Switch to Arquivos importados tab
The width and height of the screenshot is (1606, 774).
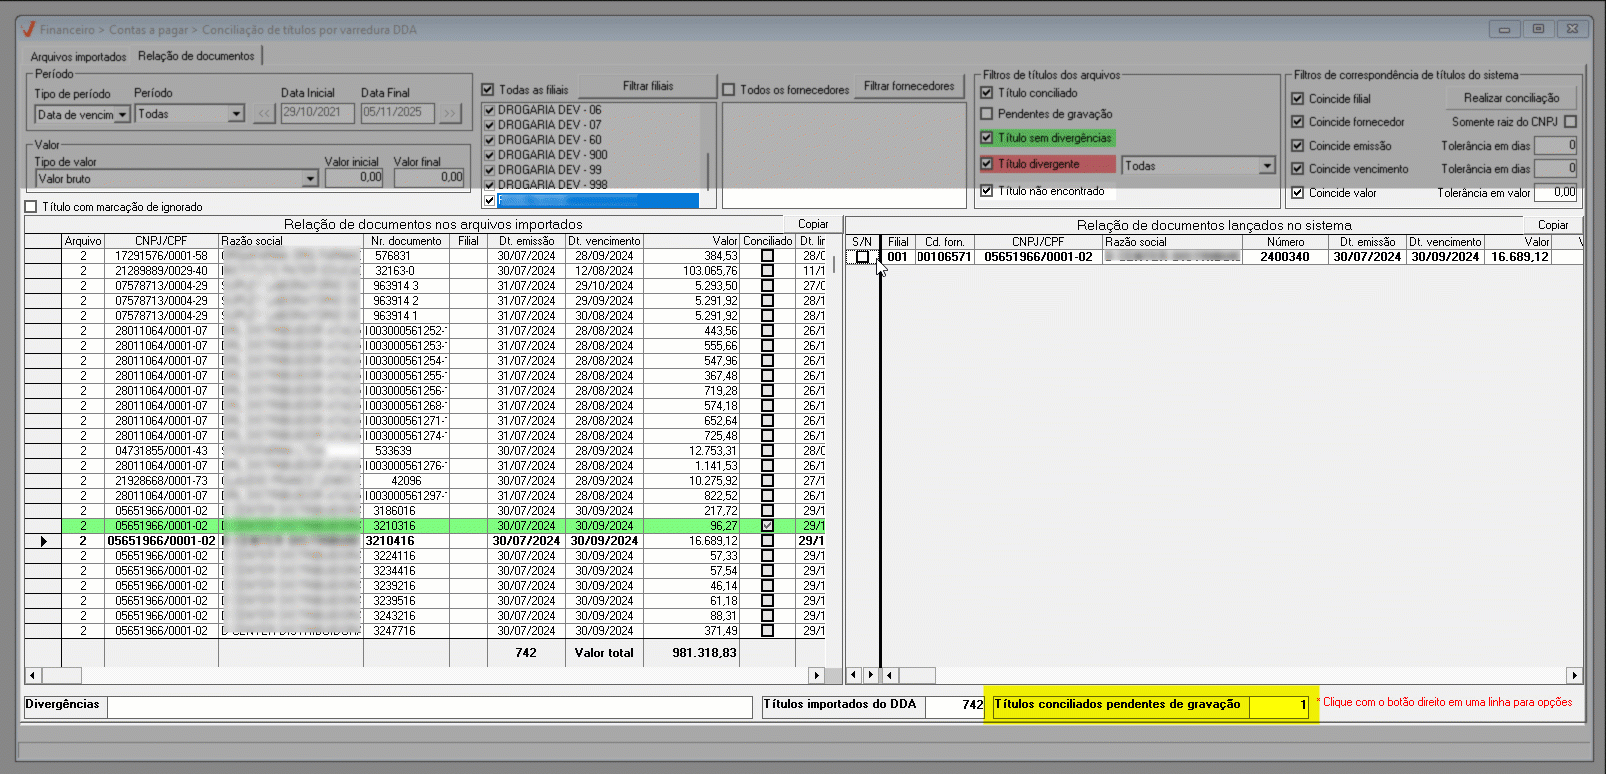(x=78, y=57)
